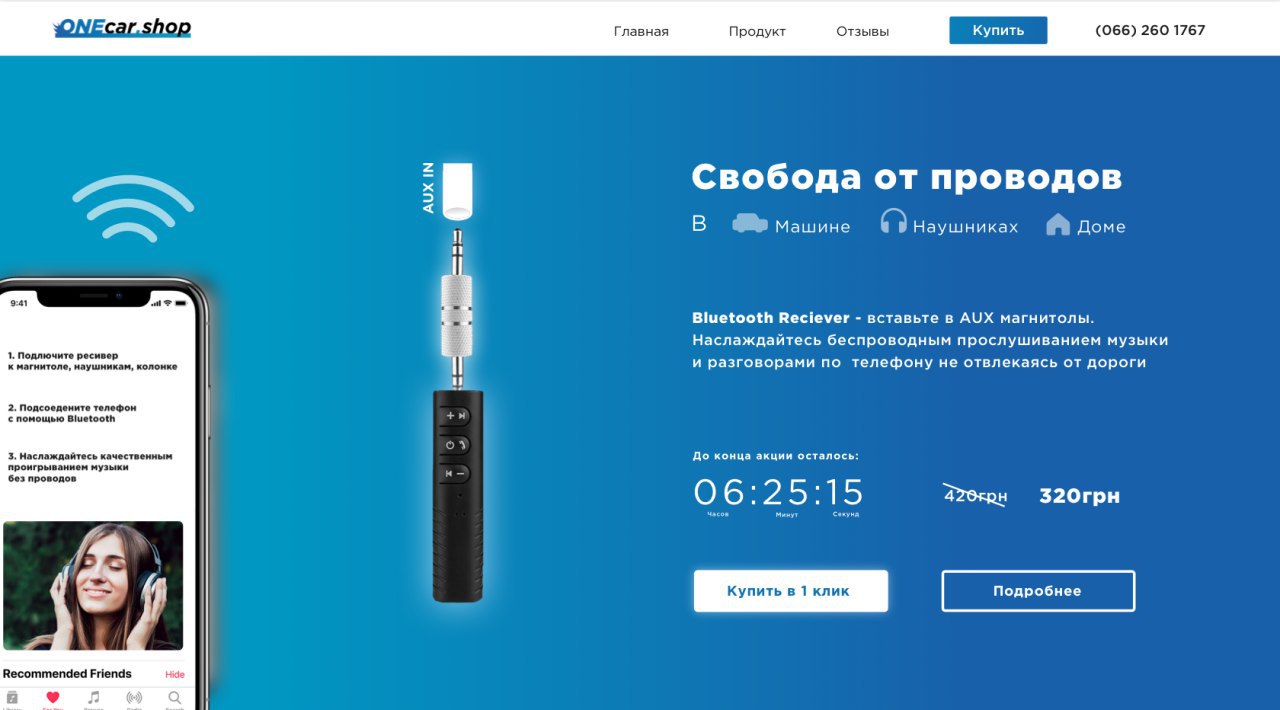The image size is (1280, 710).
Task: Click the house icon beside Доме
Action: (1058, 224)
